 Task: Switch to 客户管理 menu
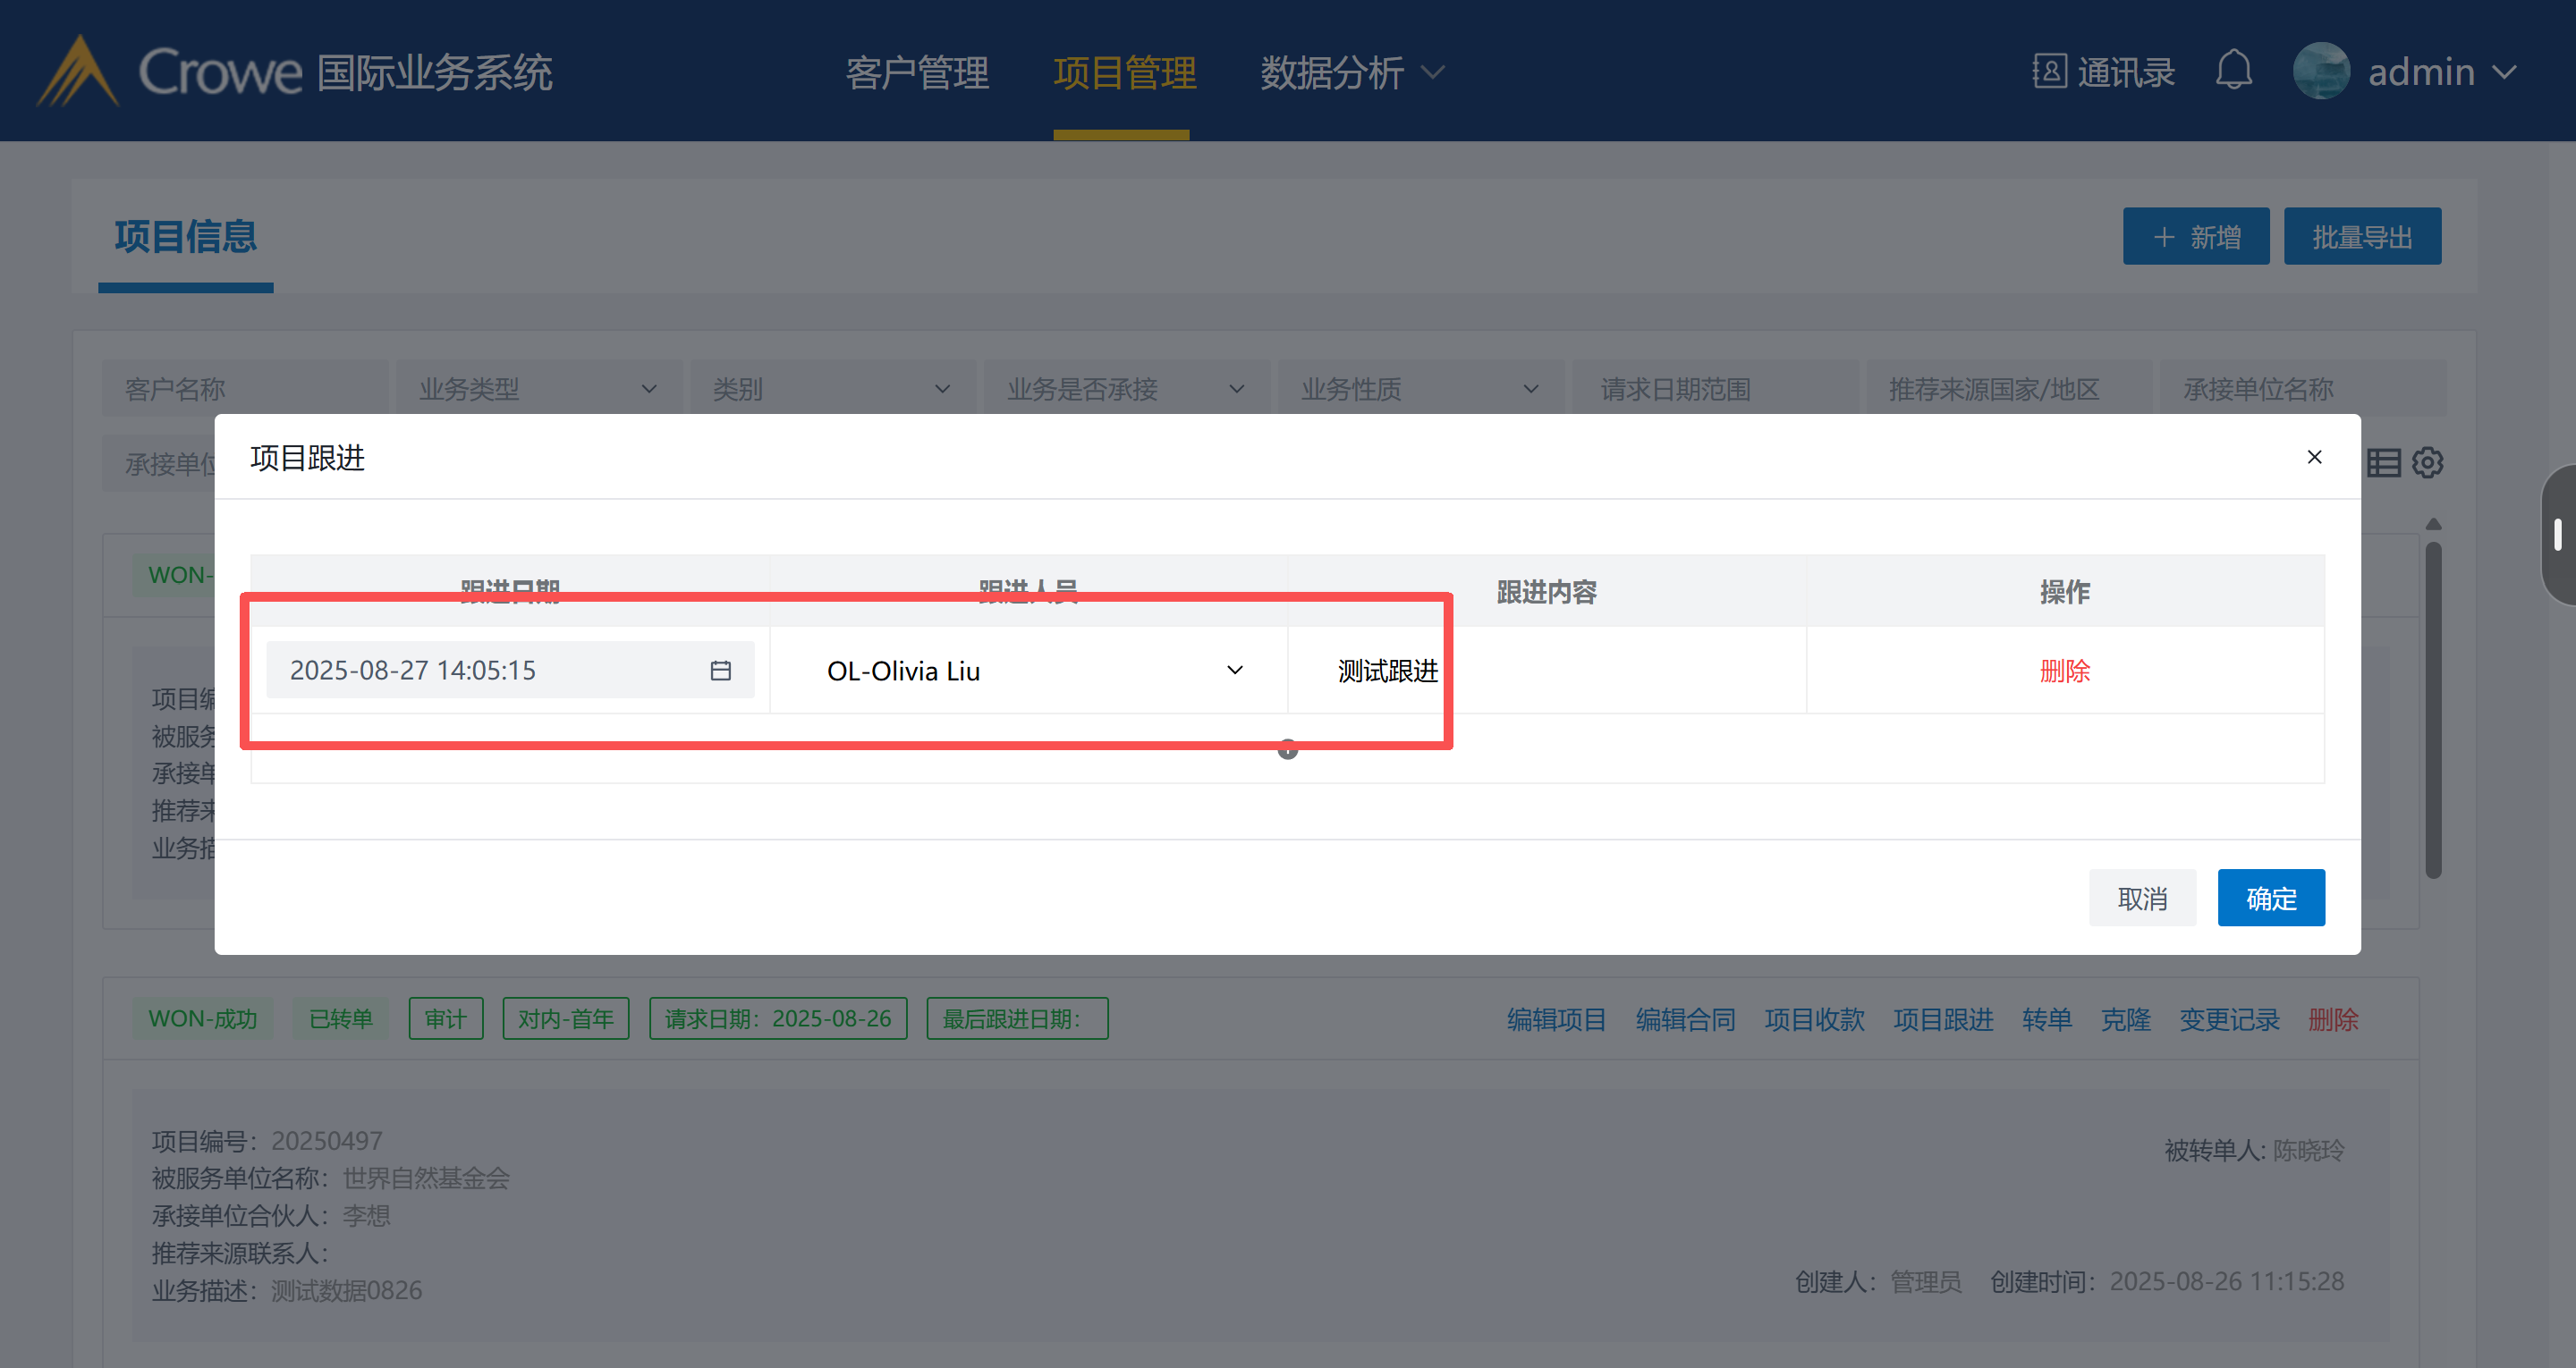pos(917,72)
